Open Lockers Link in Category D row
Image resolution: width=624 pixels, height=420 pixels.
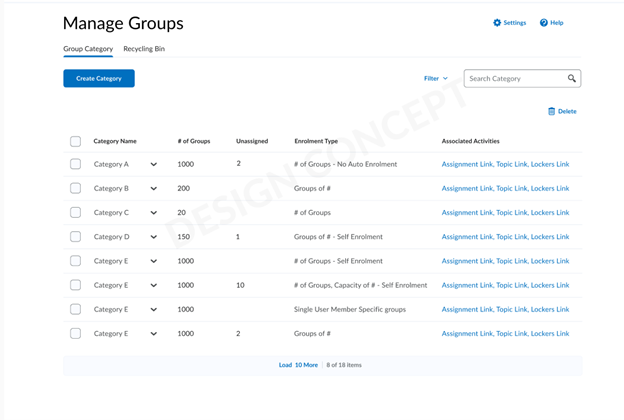pos(550,237)
